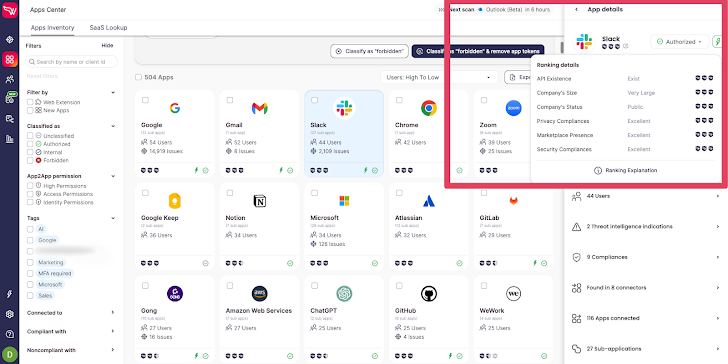Open the Found in 8 connectors row
The image size is (728, 364).
[646, 288]
